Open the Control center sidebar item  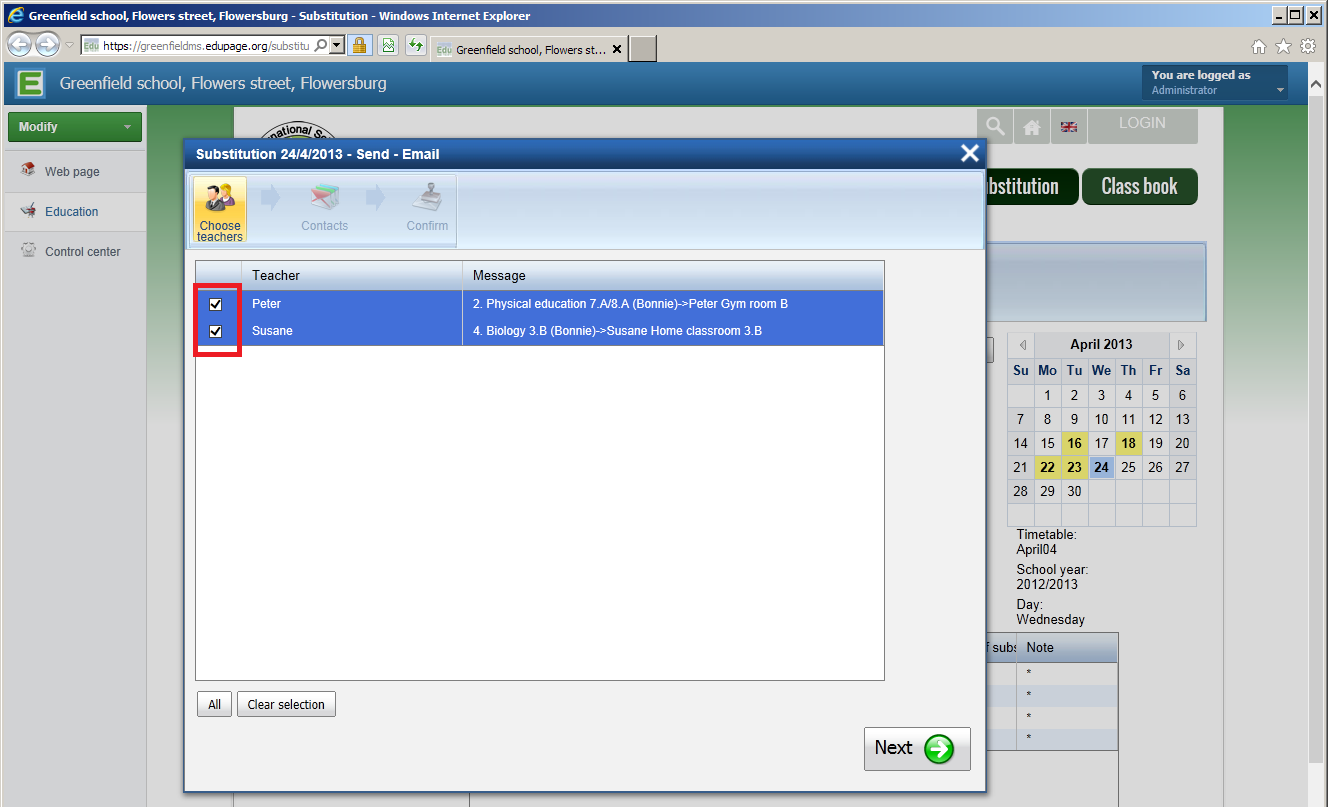pyautogui.click(x=82, y=252)
